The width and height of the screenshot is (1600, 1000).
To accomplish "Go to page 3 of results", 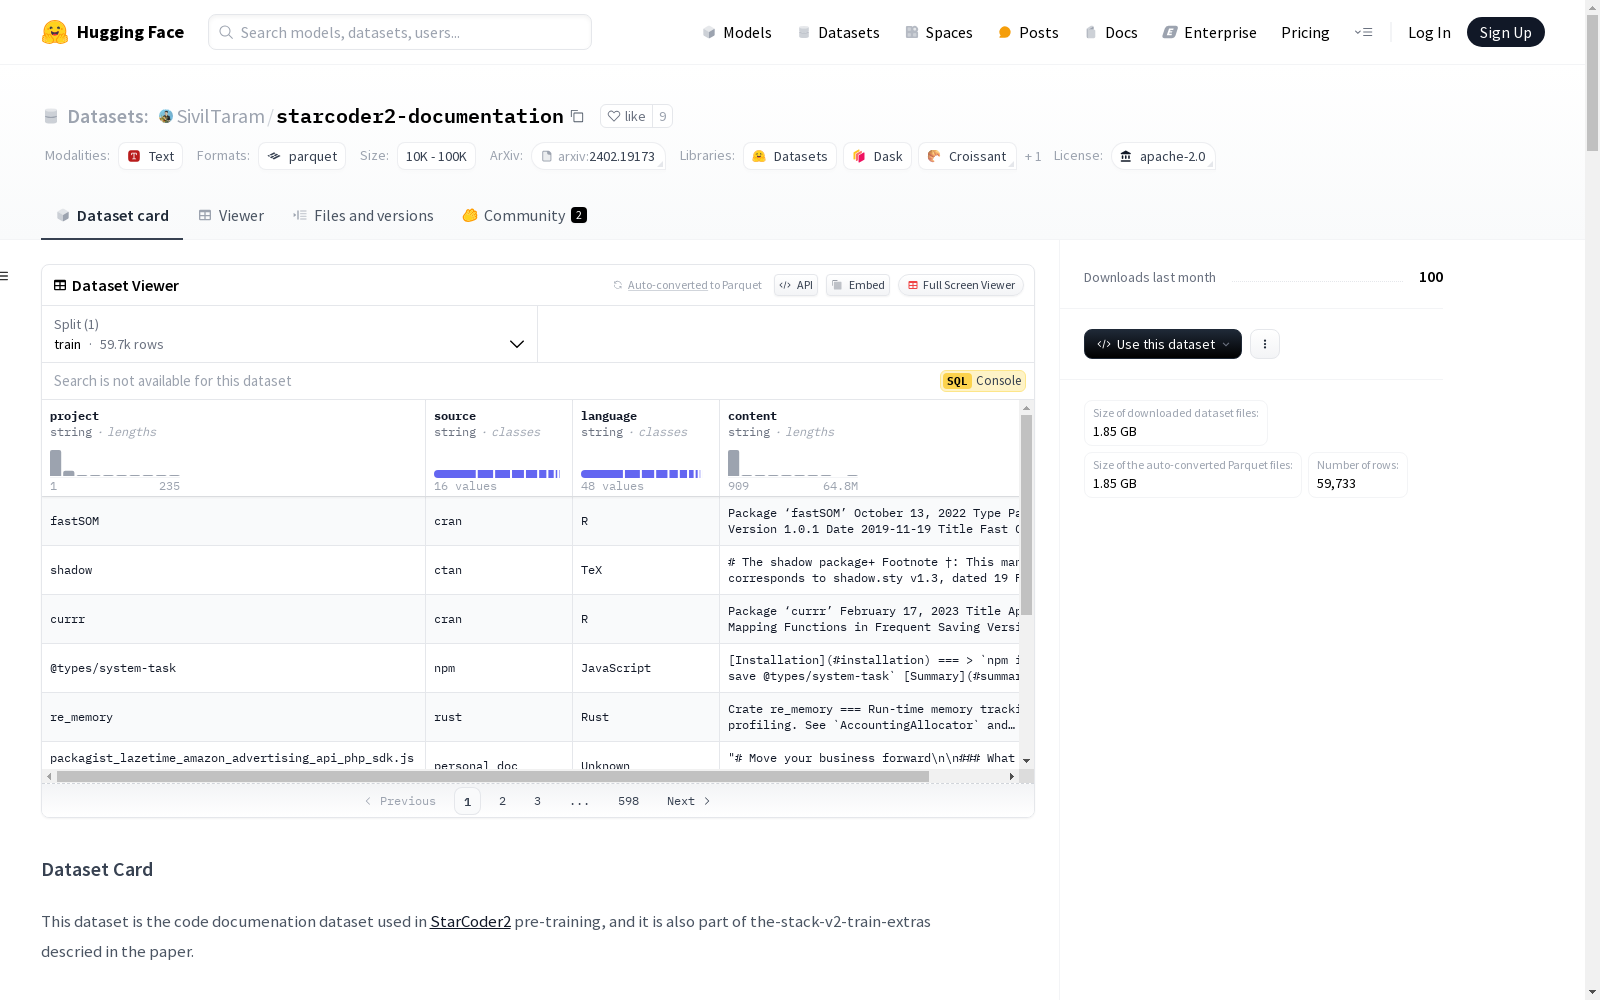I will coord(537,801).
